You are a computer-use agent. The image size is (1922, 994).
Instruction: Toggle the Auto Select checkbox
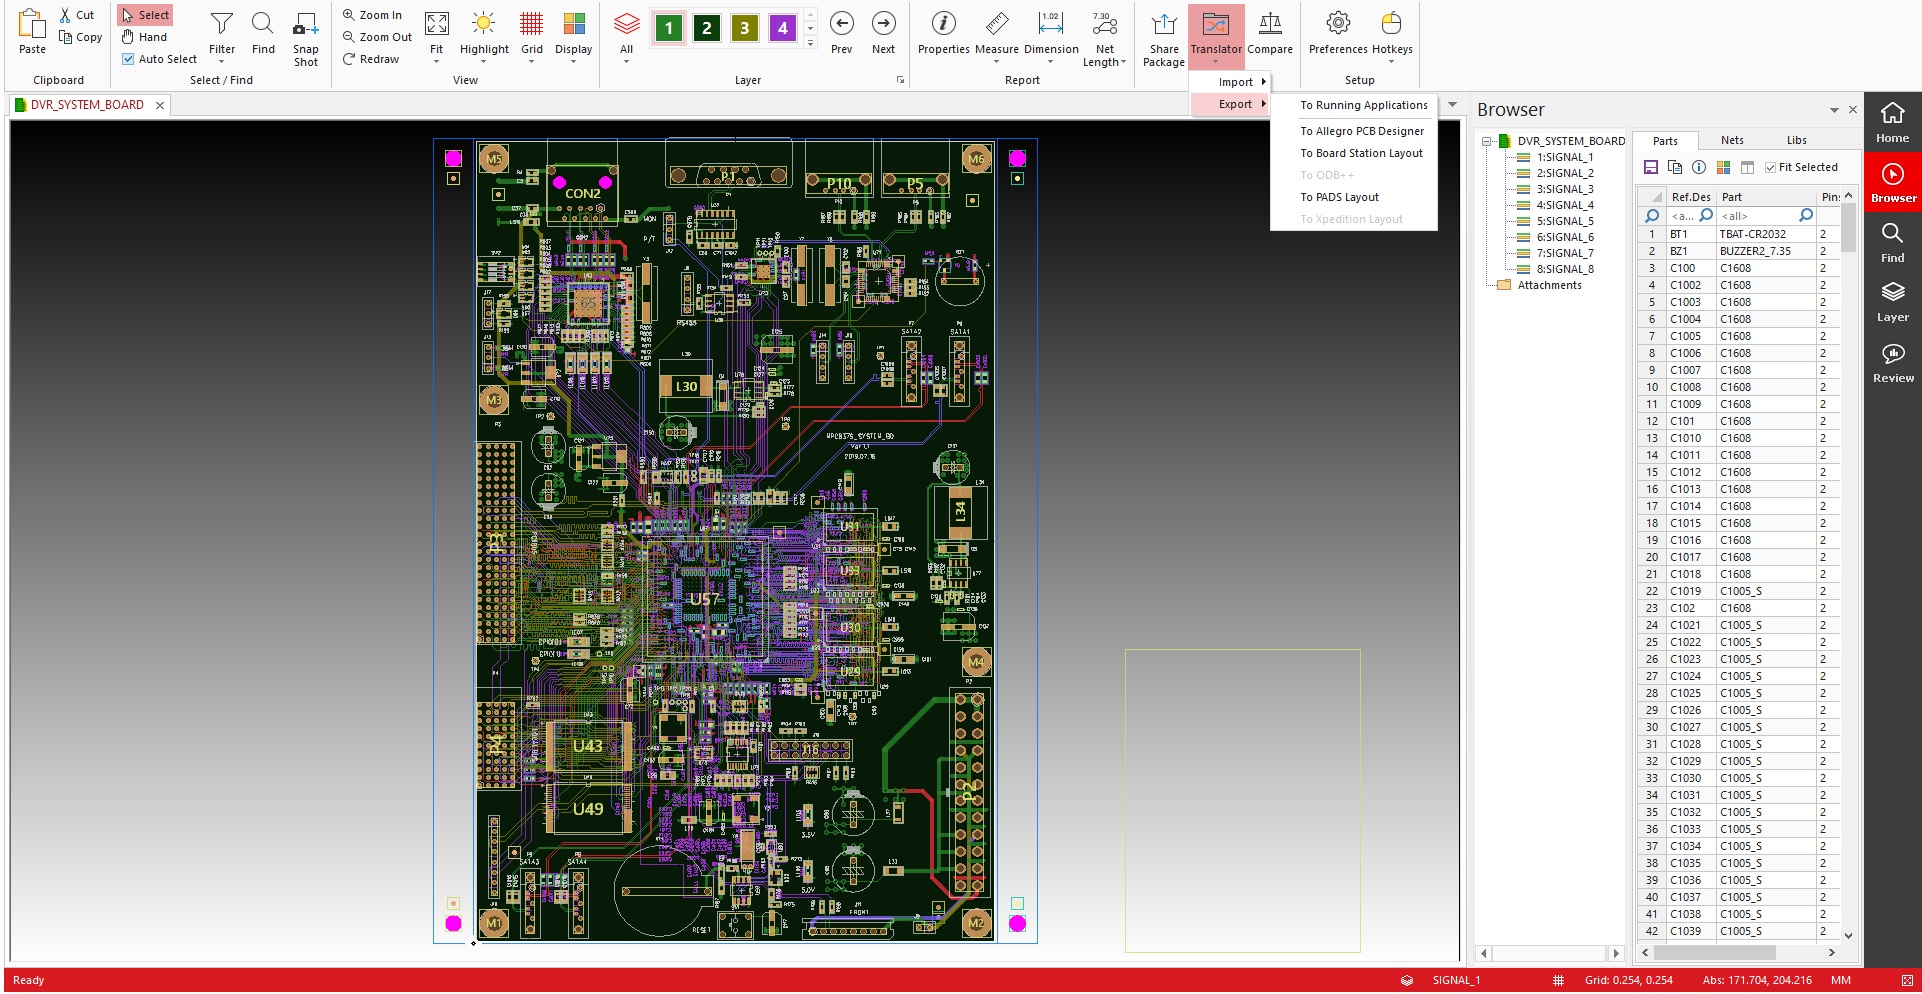(128, 59)
